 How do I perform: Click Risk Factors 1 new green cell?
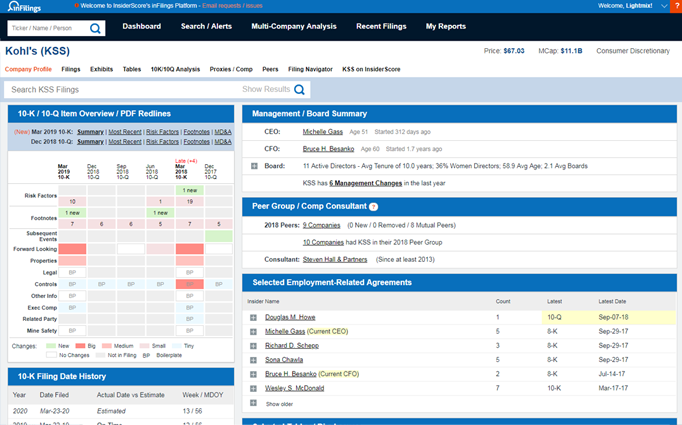(190, 190)
